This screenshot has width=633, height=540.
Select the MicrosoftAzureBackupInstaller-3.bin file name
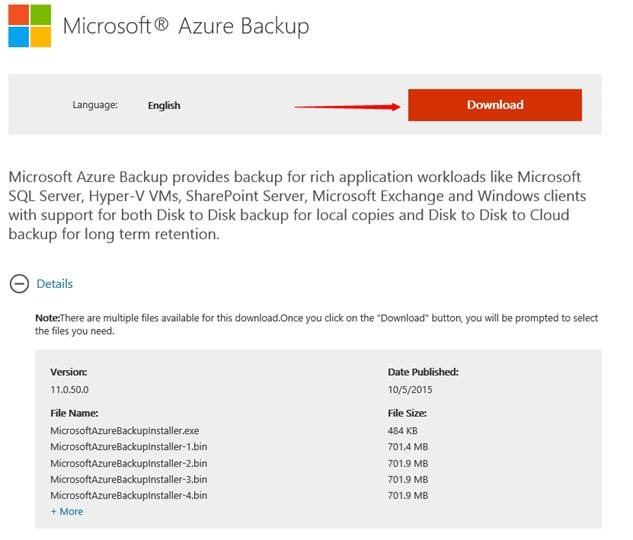click(x=129, y=480)
